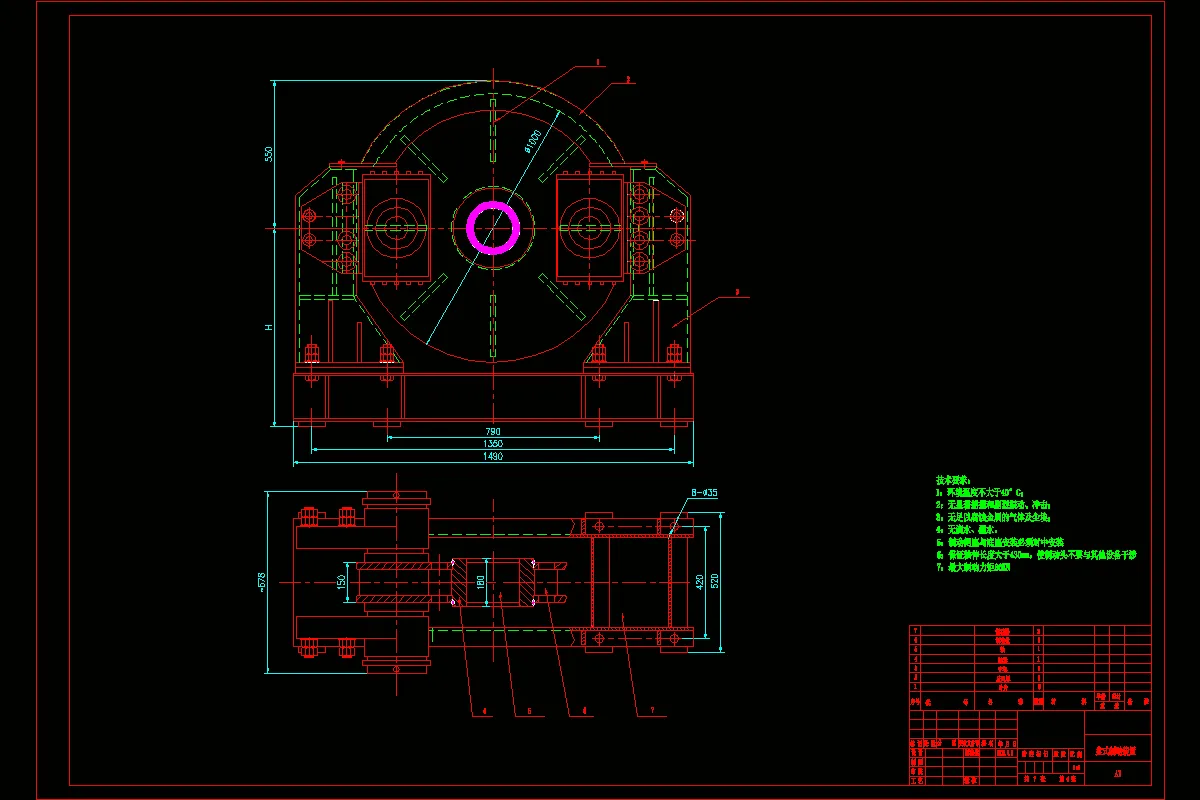This screenshot has height=800, width=1200.
Task: Select the 150 dimension text
Action: 341,582
